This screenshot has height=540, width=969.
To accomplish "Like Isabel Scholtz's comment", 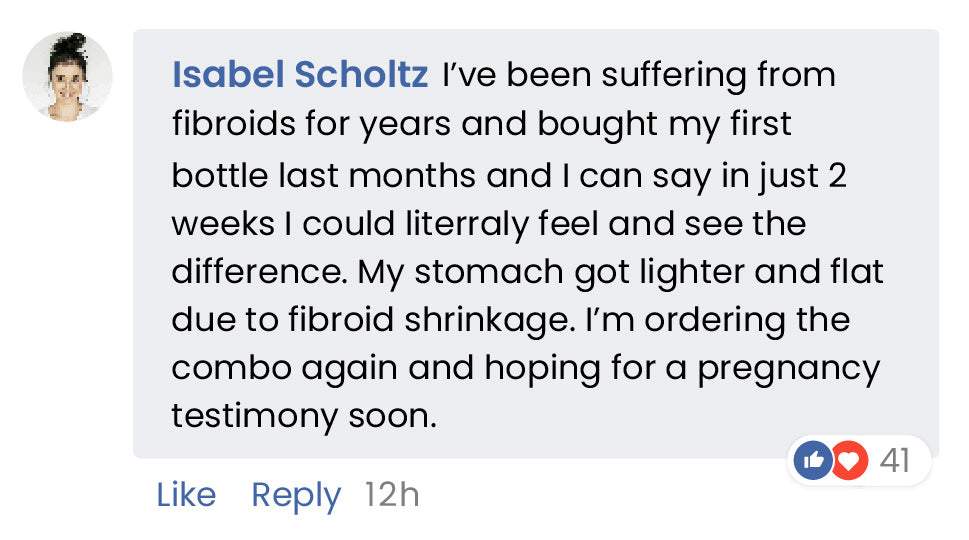I will coord(186,495).
